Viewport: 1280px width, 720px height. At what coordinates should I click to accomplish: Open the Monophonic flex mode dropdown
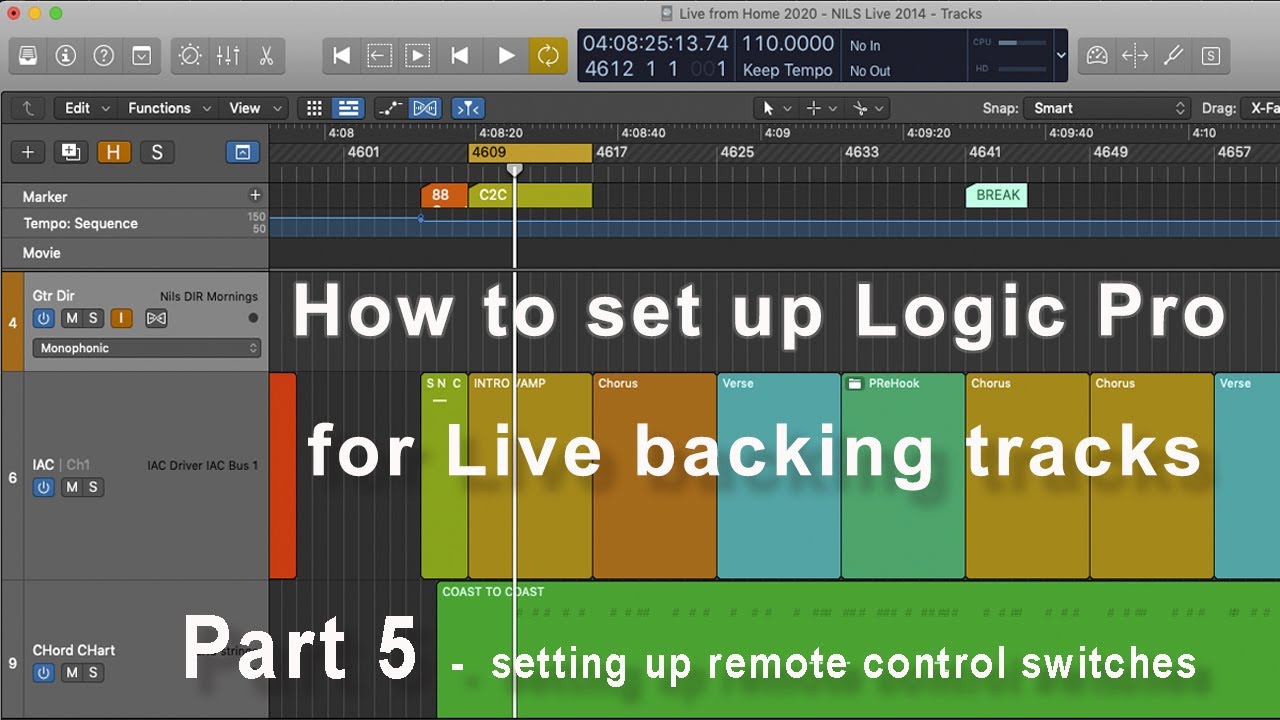[147, 348]
